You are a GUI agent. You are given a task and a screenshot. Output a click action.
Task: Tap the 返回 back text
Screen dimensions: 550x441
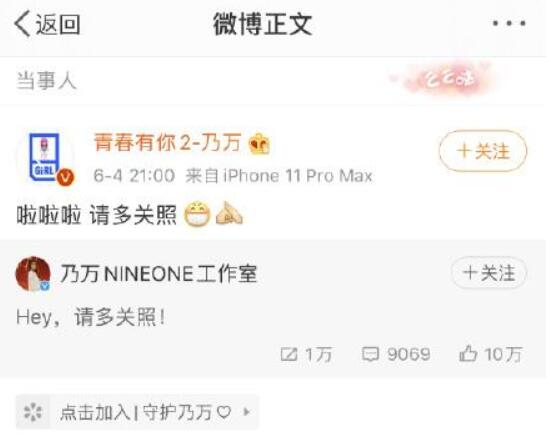pos(58,24)
